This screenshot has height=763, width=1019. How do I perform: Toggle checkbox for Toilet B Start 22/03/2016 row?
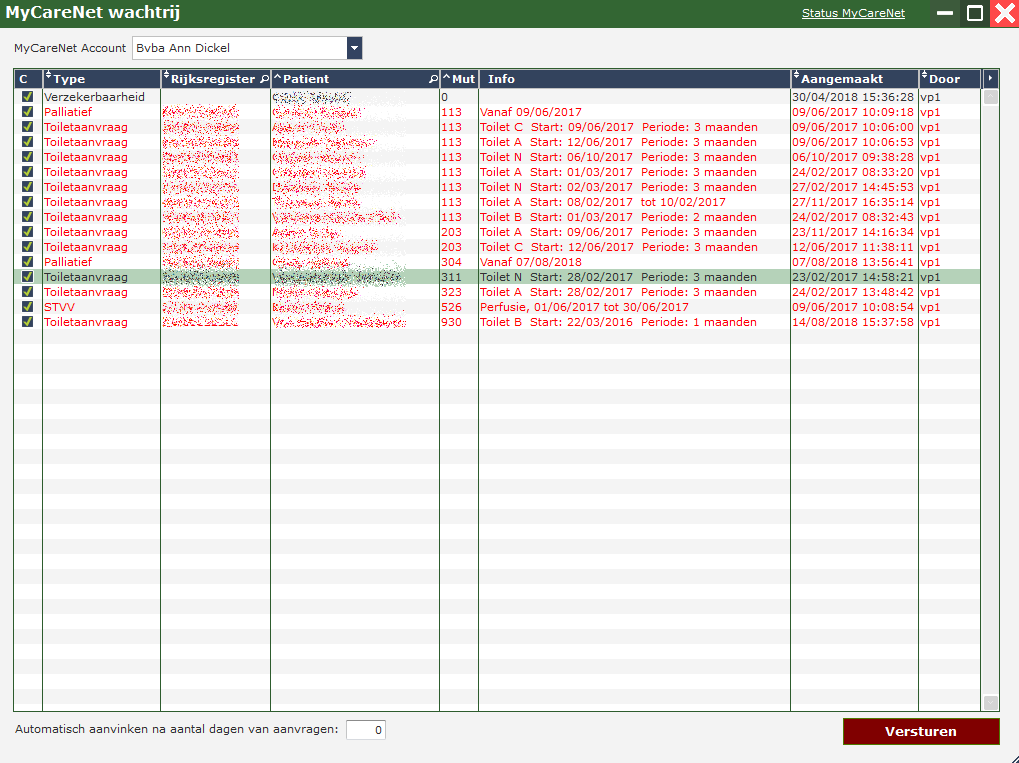pos(27,321)
